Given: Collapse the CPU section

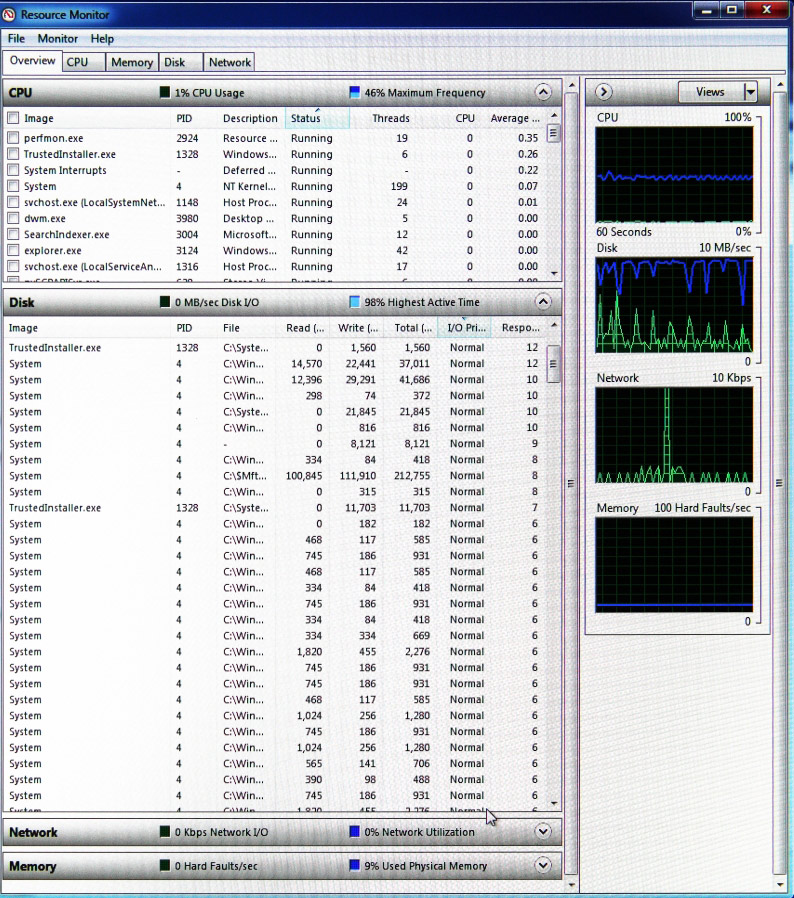Looking at the screenshot, I should coord(543,92).
